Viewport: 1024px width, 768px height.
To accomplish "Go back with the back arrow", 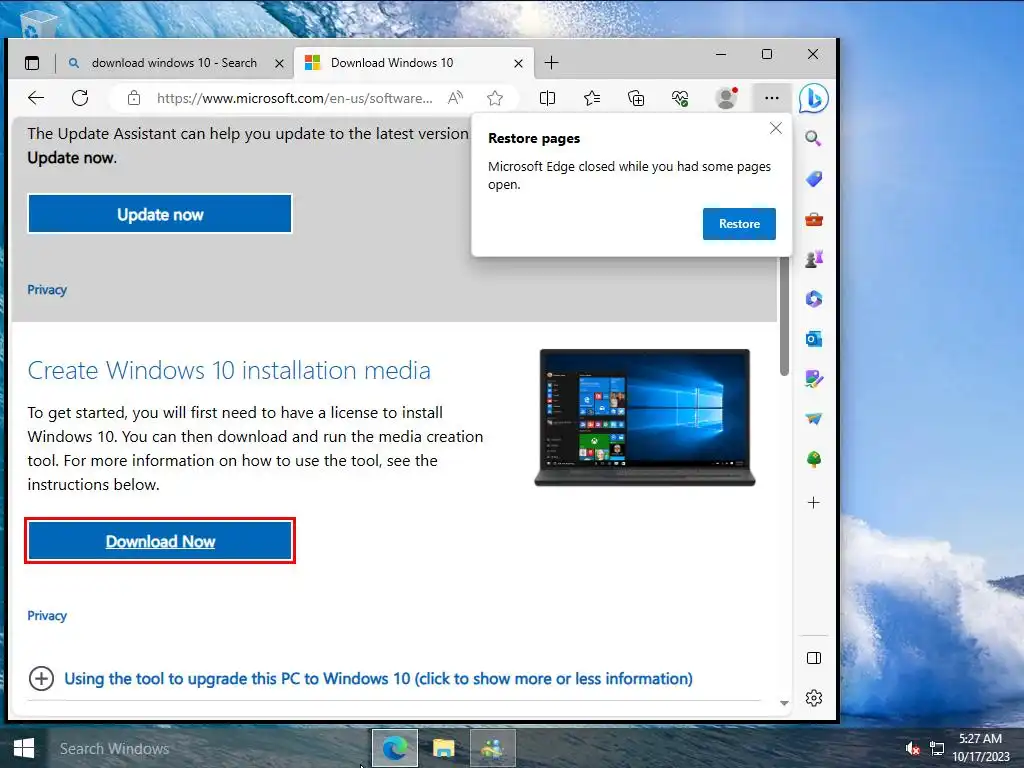I will [36, 98].
